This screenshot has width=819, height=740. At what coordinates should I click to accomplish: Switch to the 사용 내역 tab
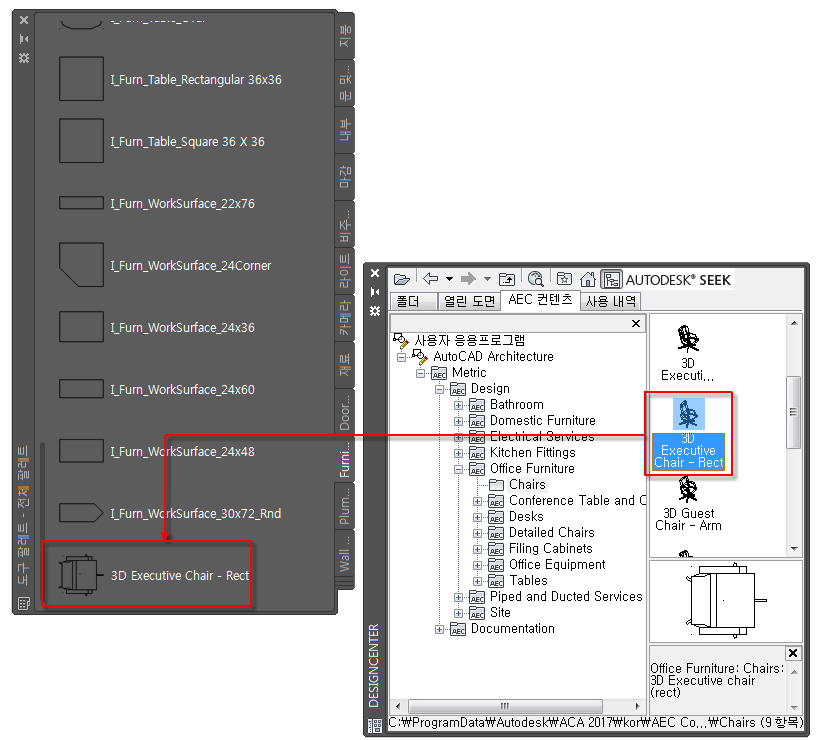610,301
